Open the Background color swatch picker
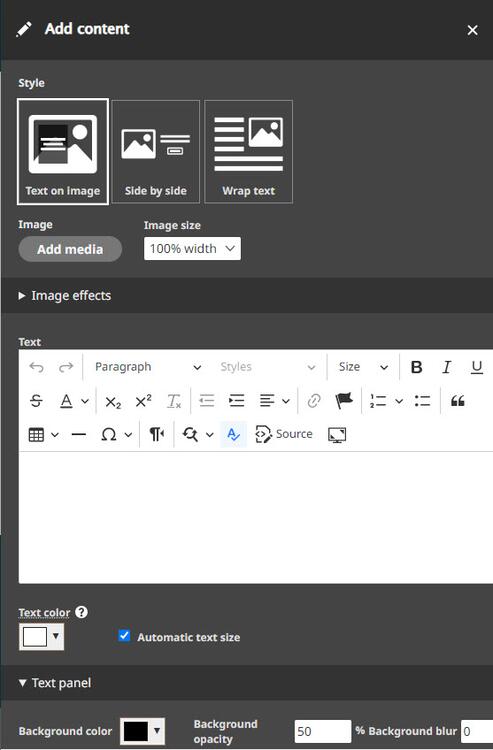The image size is (493, 750). click(142, 731)
